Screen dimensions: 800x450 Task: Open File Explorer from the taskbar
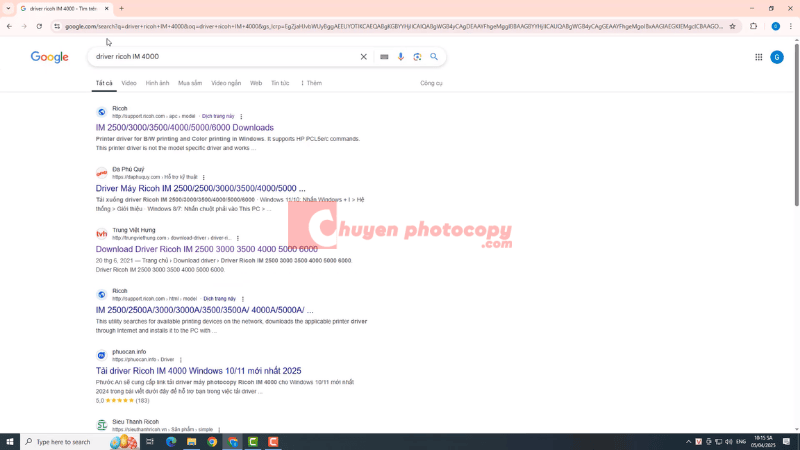191,442
